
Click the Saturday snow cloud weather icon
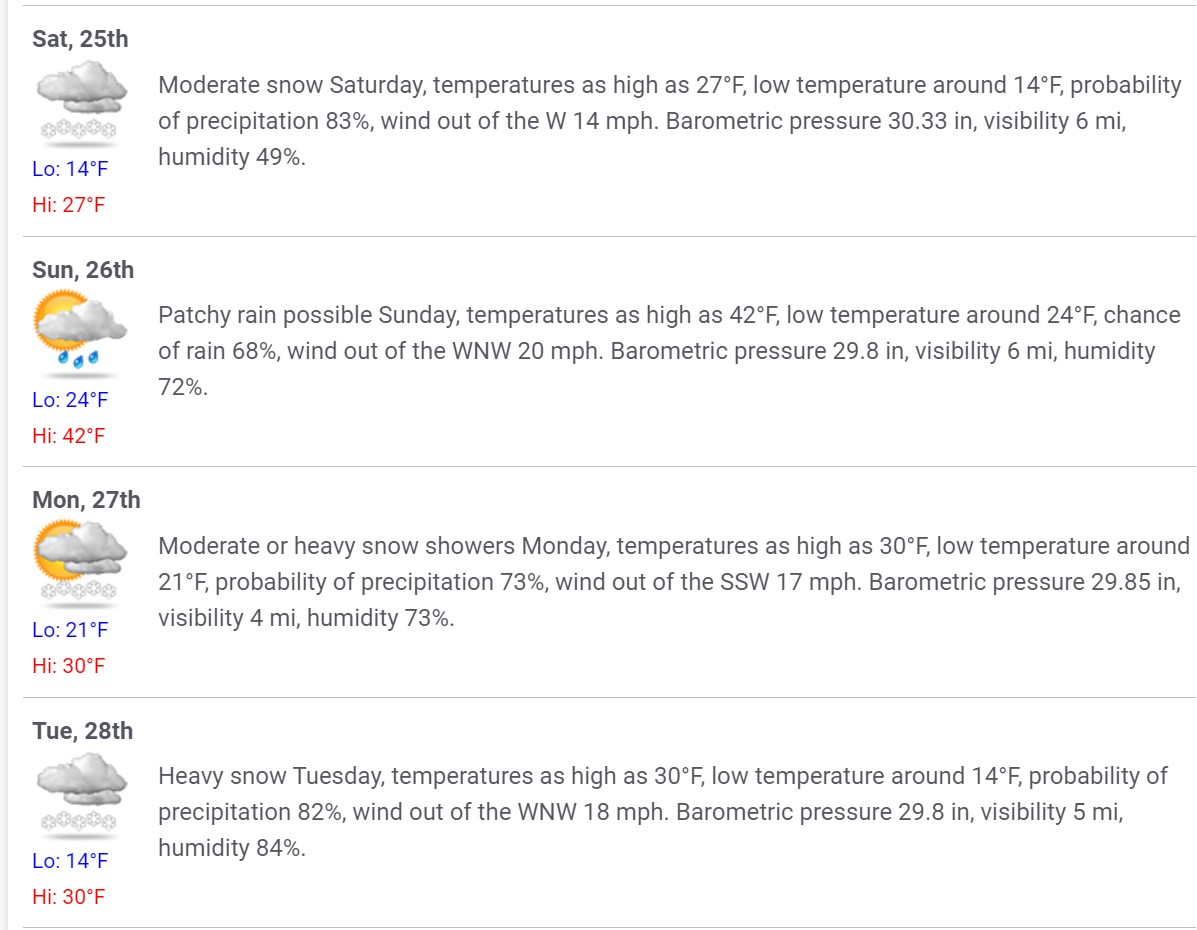[80, 104]
